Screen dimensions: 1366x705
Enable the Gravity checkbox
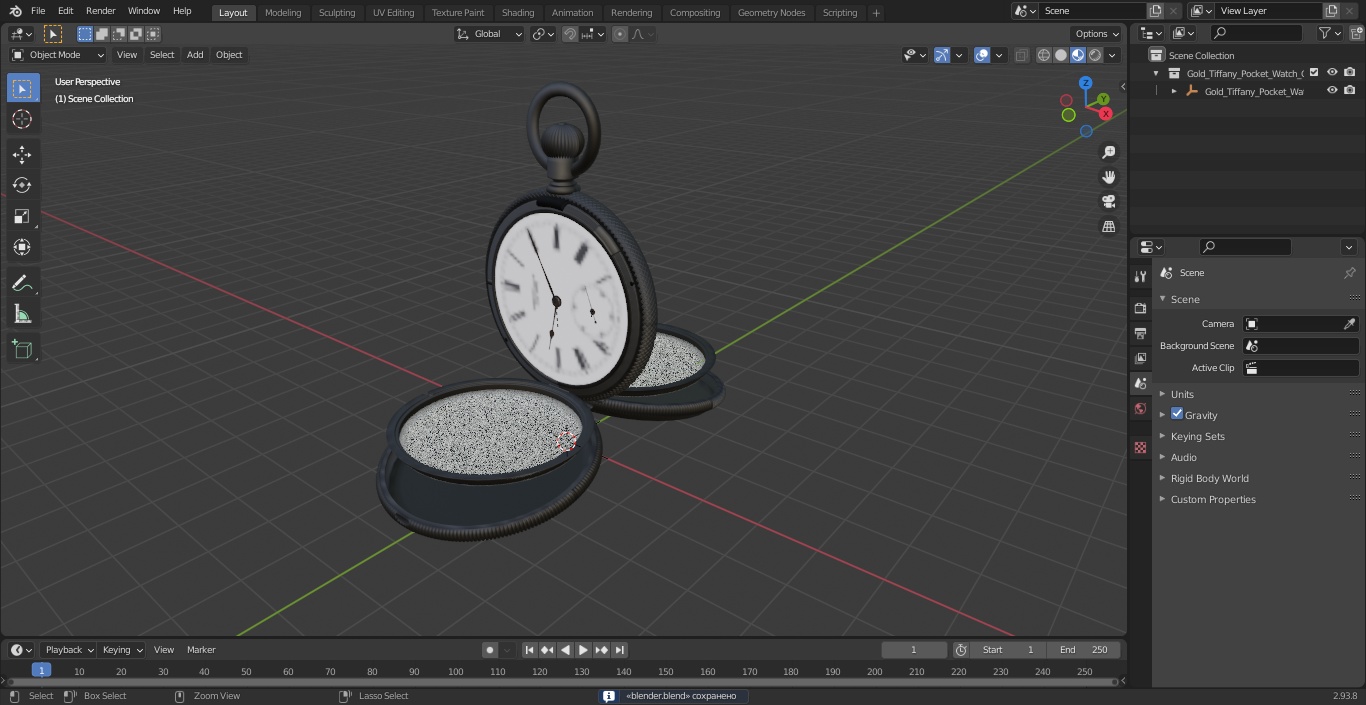[1177, 414]
